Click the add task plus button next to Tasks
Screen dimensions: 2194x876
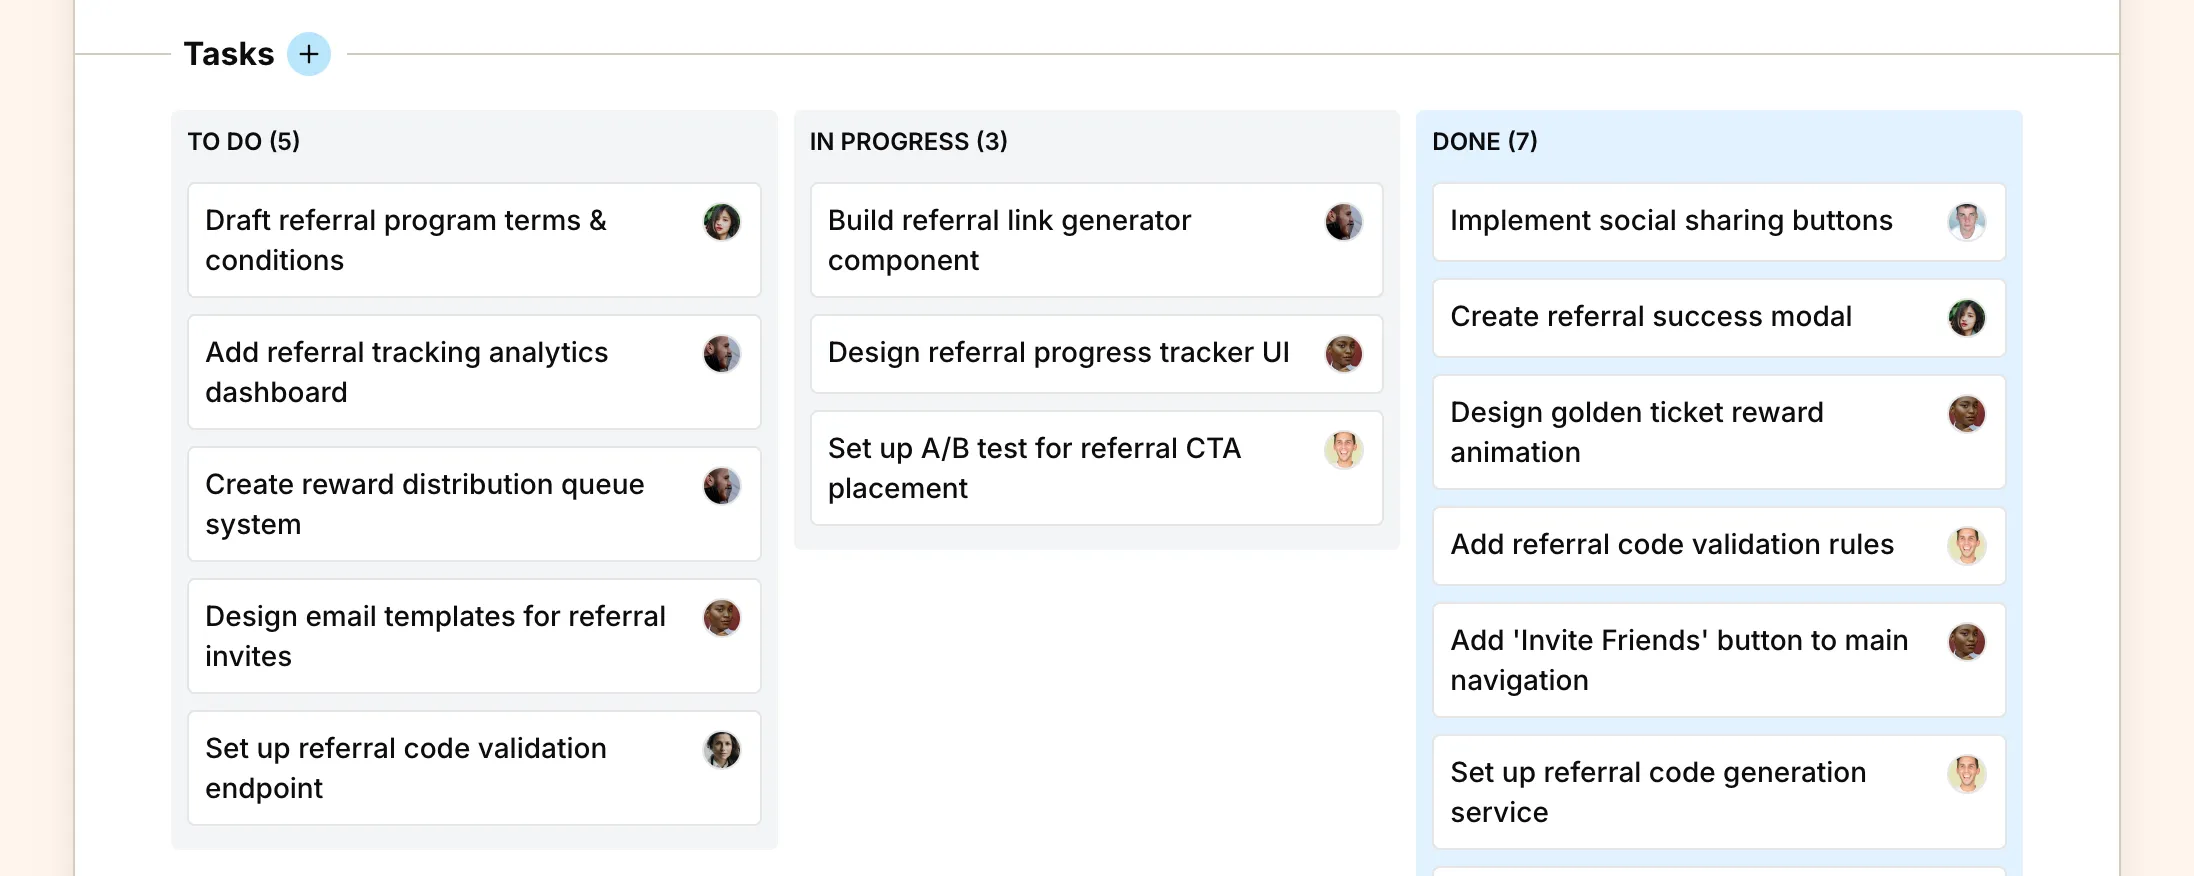(309, 54)
